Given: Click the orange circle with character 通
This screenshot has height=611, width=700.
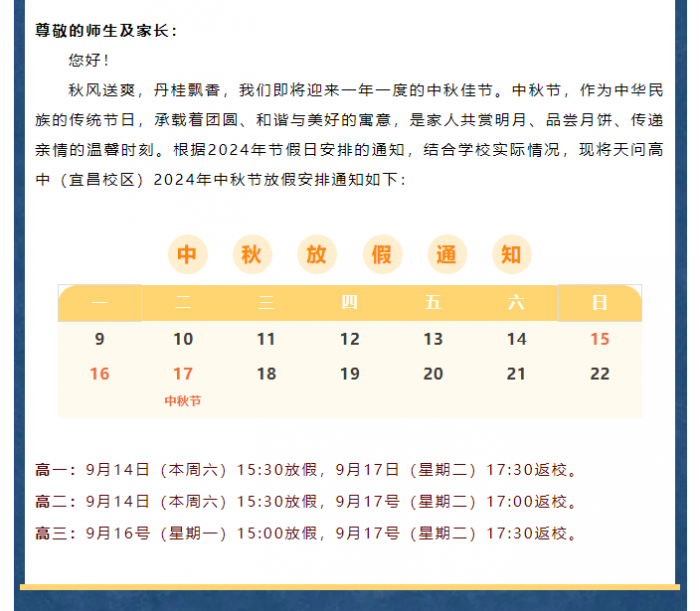Looking at the screenshot, I should coord(447,254).
